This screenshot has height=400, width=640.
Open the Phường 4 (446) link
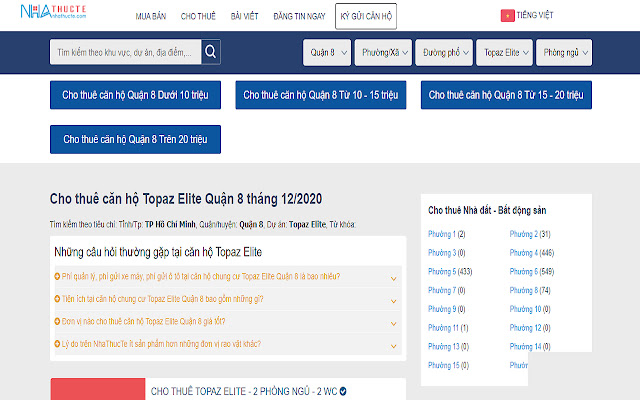click(x=532, y=253)
